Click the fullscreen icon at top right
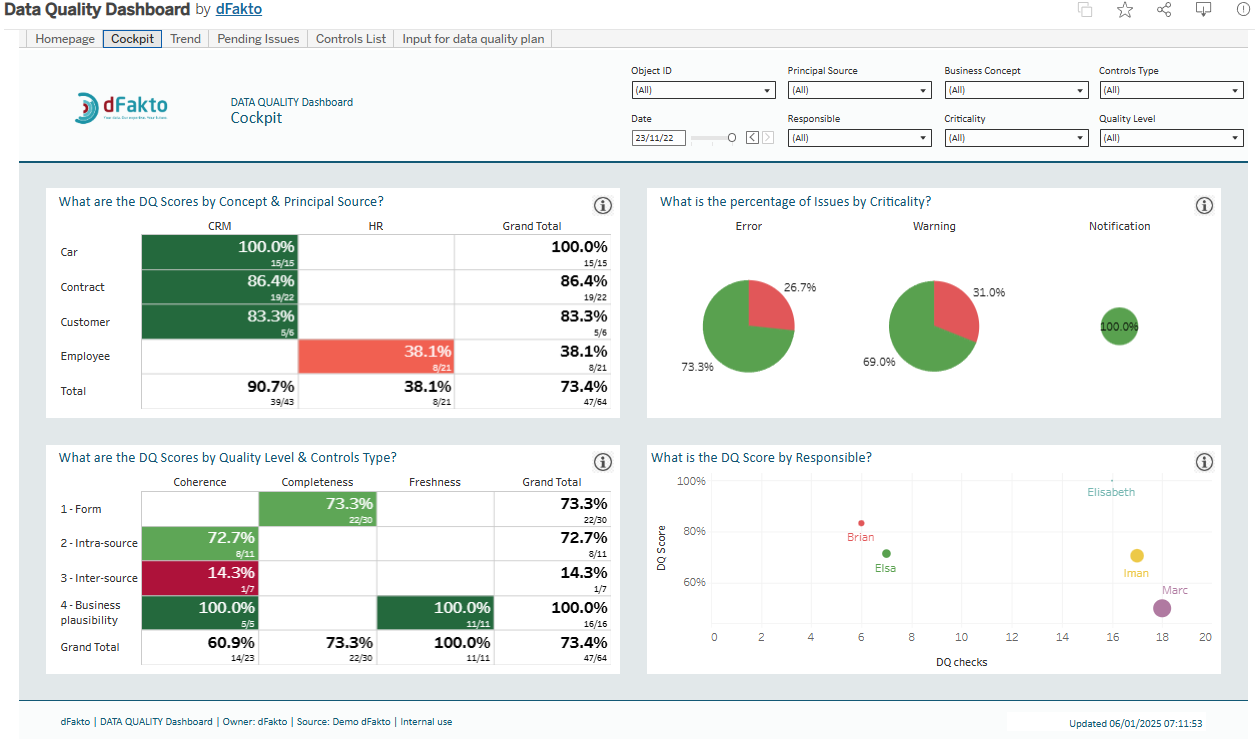1255x739 pixels. [1242, 10]
